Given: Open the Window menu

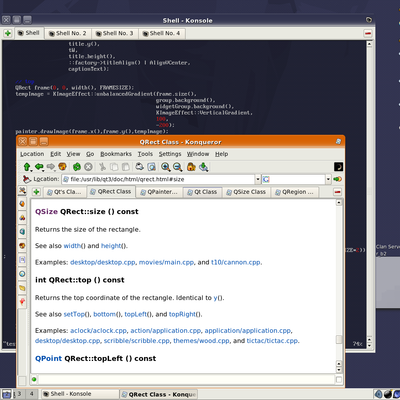Looking at the screenshot, I should (x=198, y=154).
